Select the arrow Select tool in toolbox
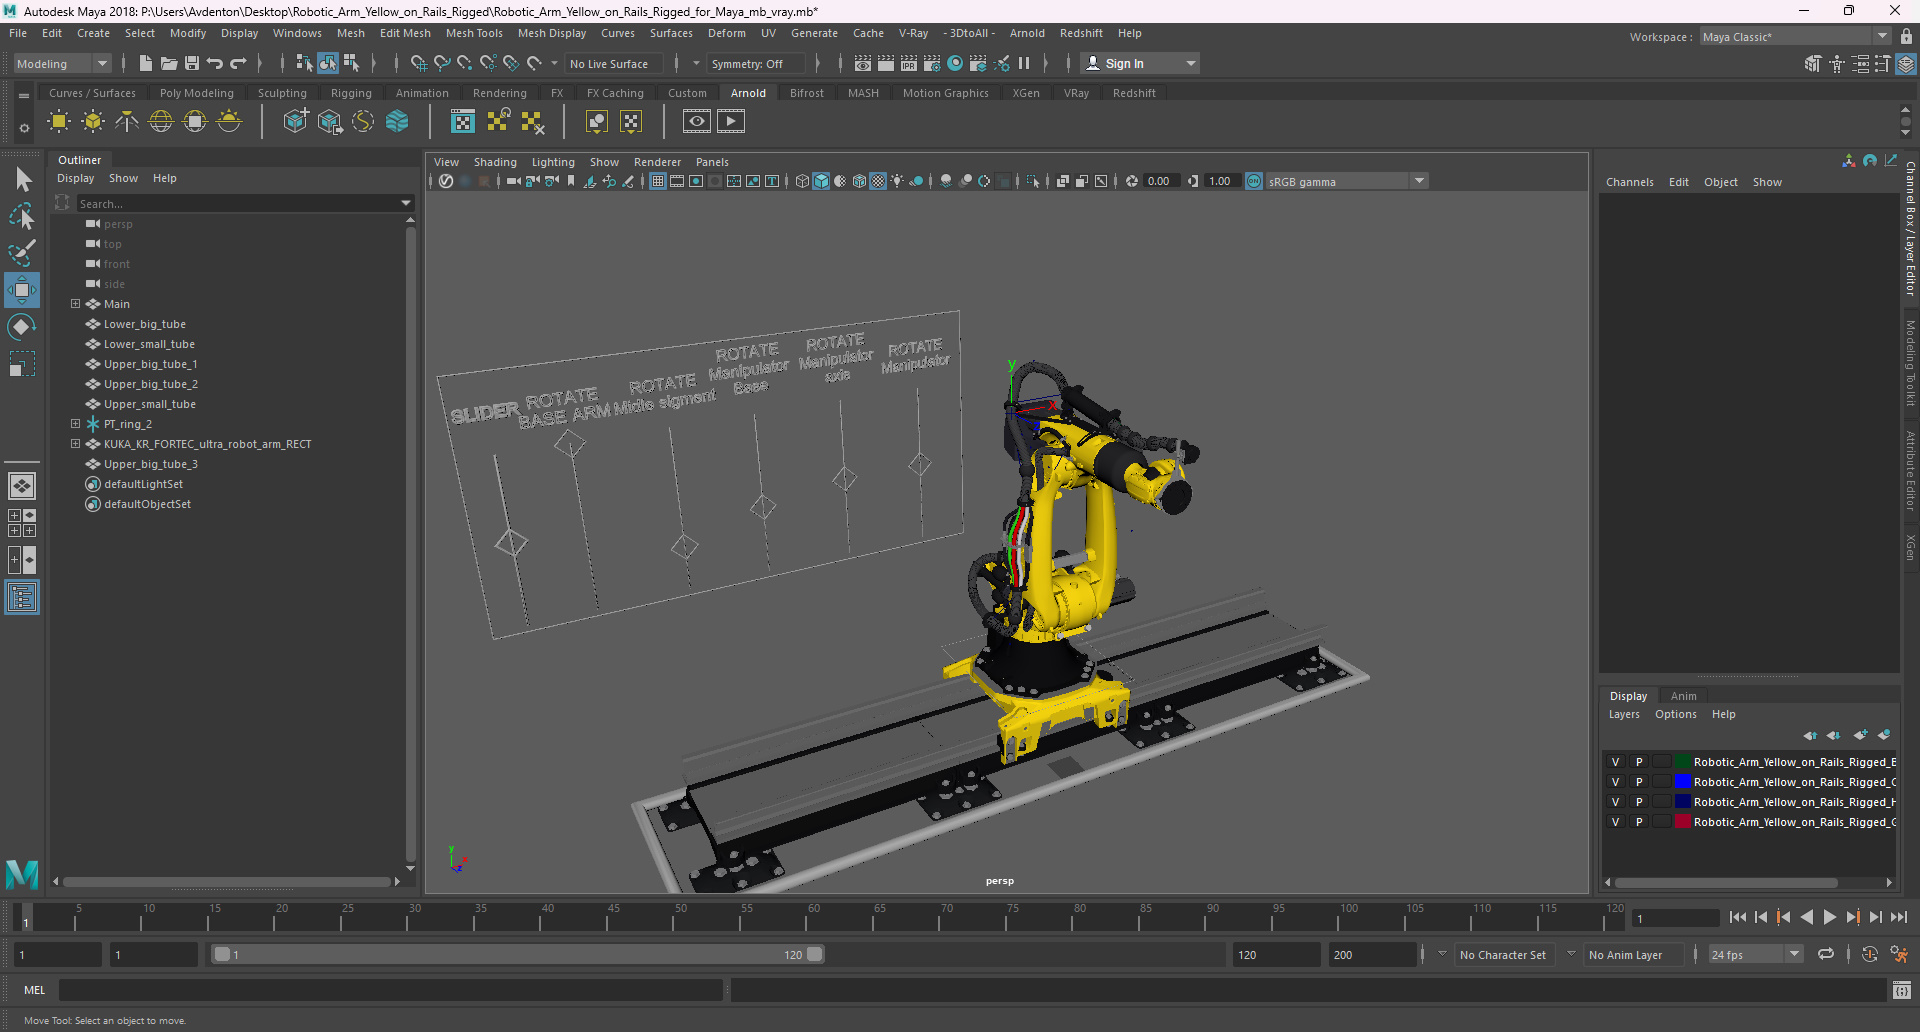The height and width of the screenshot is (1032, 1920). click(22, 180)
